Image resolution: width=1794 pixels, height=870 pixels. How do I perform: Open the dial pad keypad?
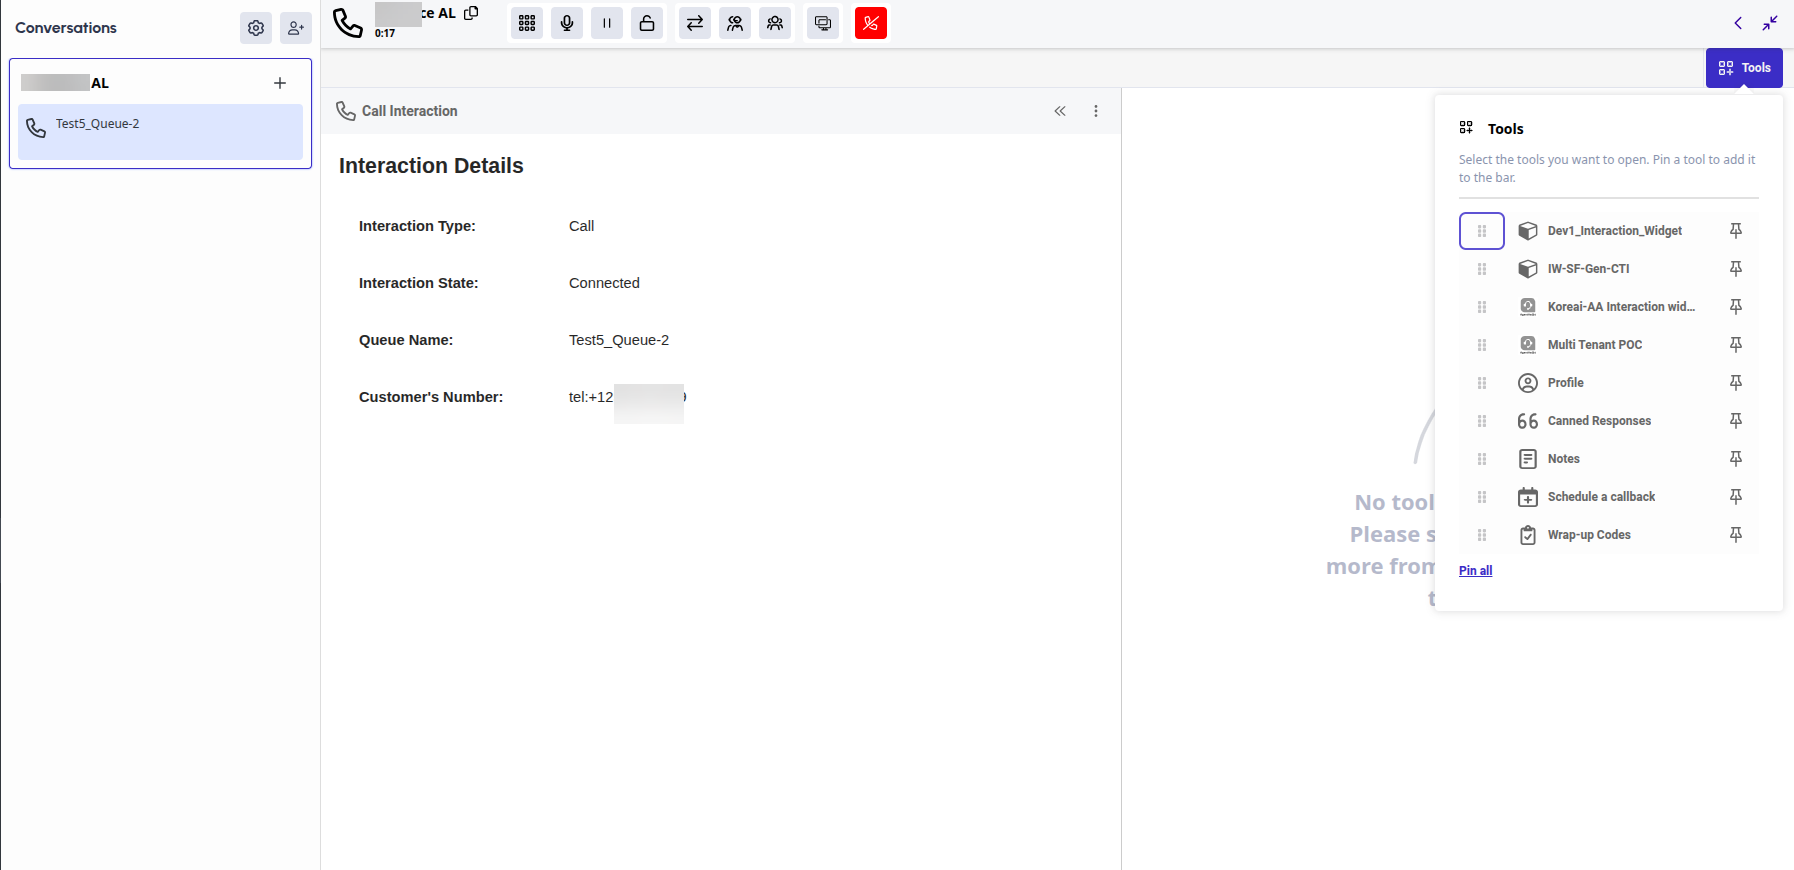pyautogui.click(x=527, y=23)
